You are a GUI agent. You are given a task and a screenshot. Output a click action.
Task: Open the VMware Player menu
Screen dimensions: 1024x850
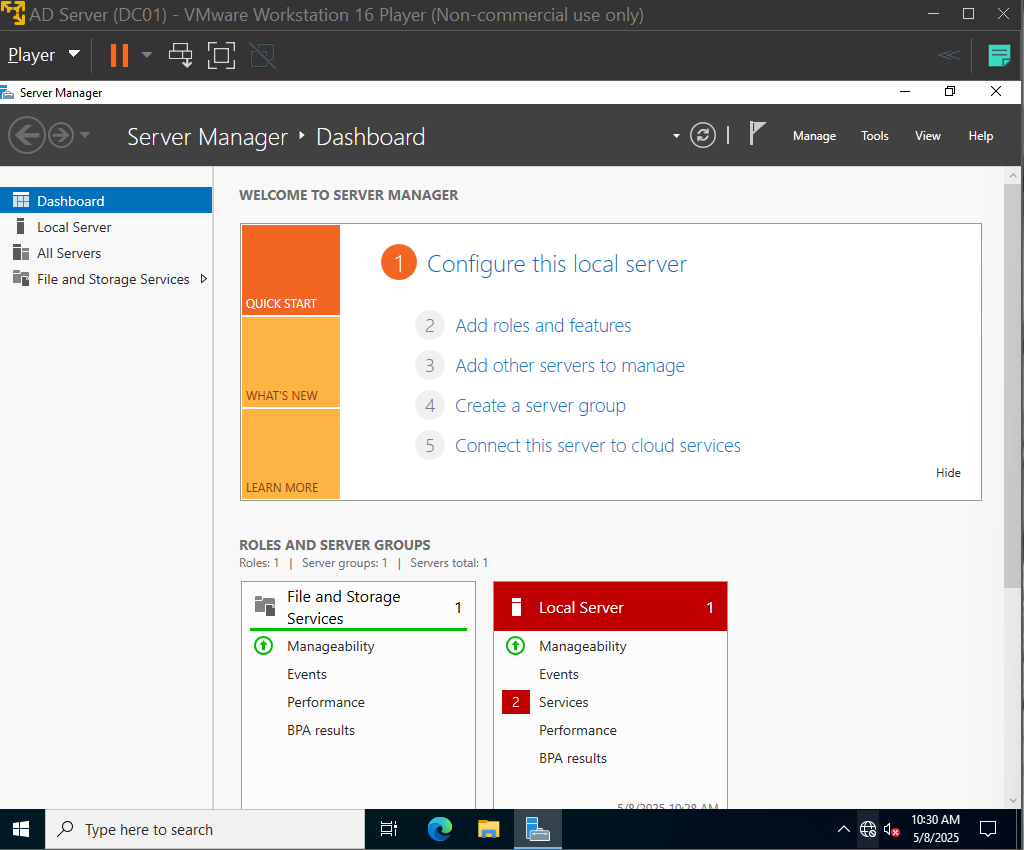[x=44, y=55]
